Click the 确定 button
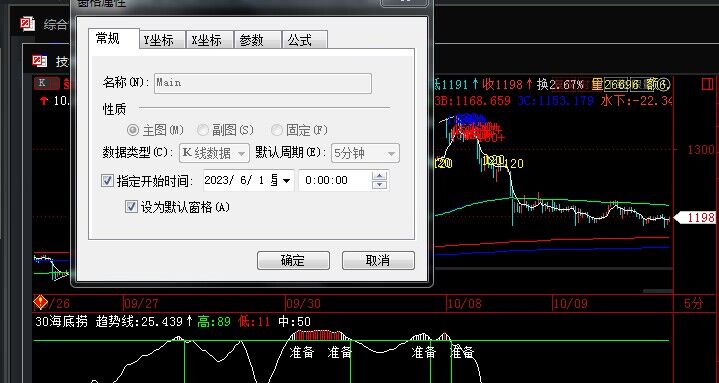The image size is (719, 383). tap(293, 261)
